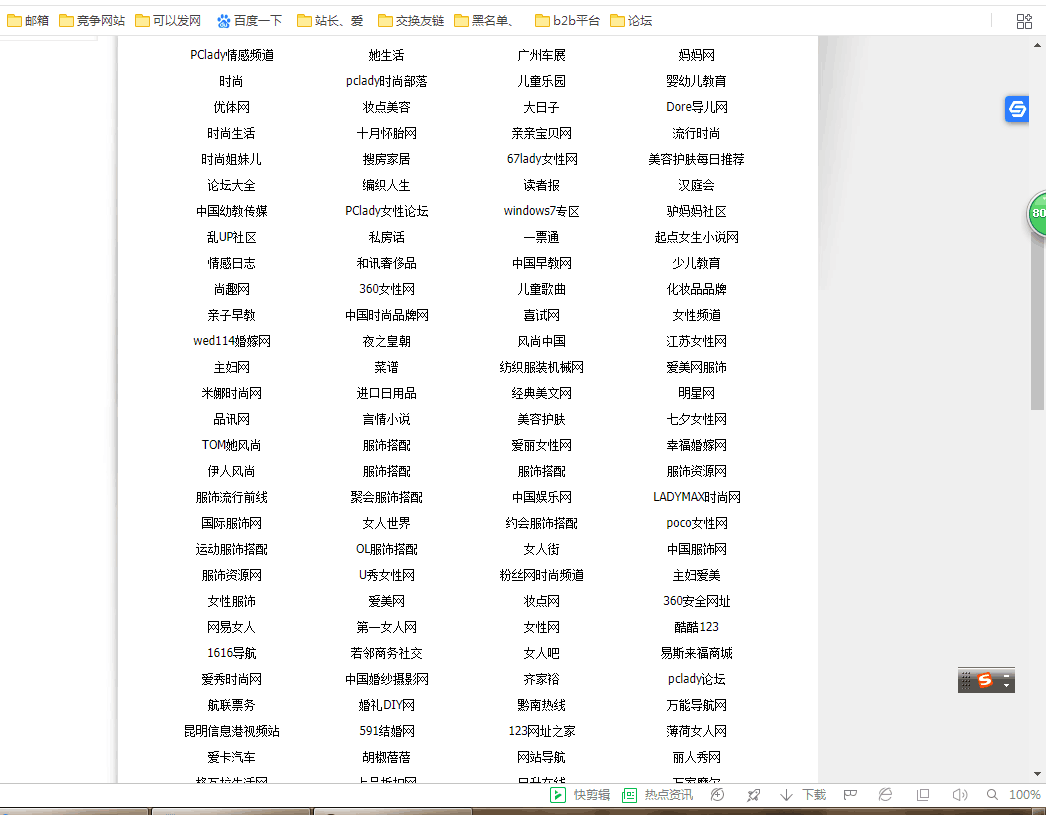Open 热点资讯 in the status bar
1046x815 pixels.
pyautogui.click(x=657, y=794)
